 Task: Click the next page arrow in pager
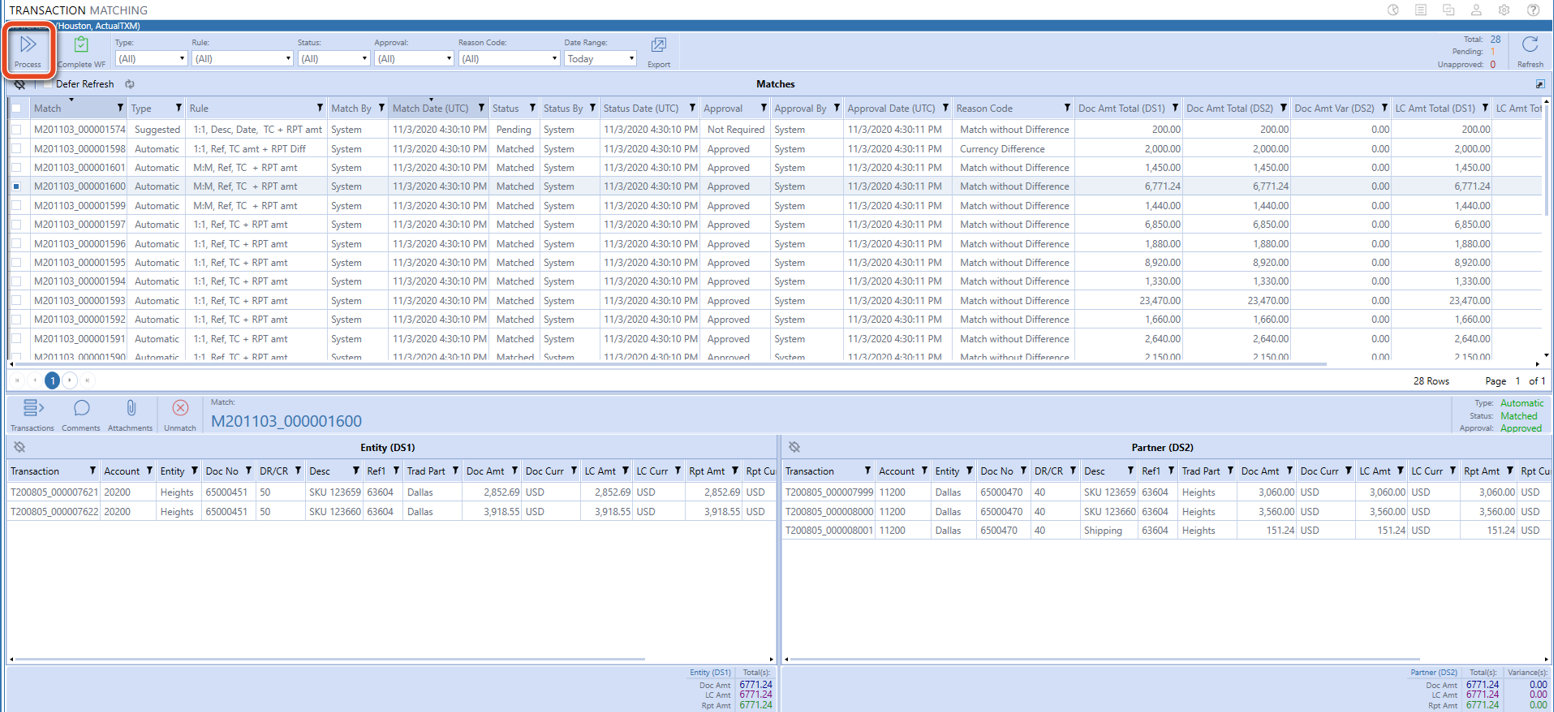coord(70,381)
